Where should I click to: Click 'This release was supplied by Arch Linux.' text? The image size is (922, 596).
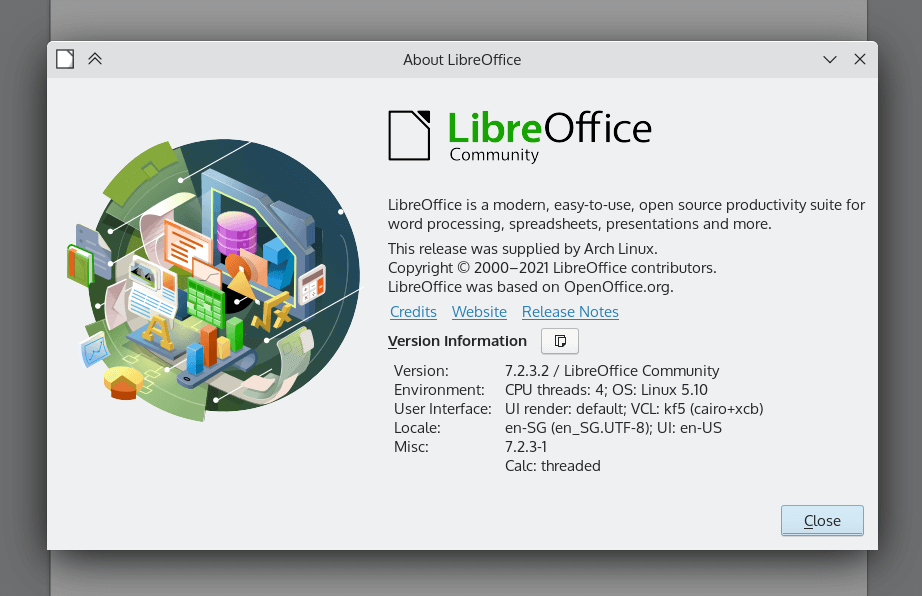tap(523, 249)
